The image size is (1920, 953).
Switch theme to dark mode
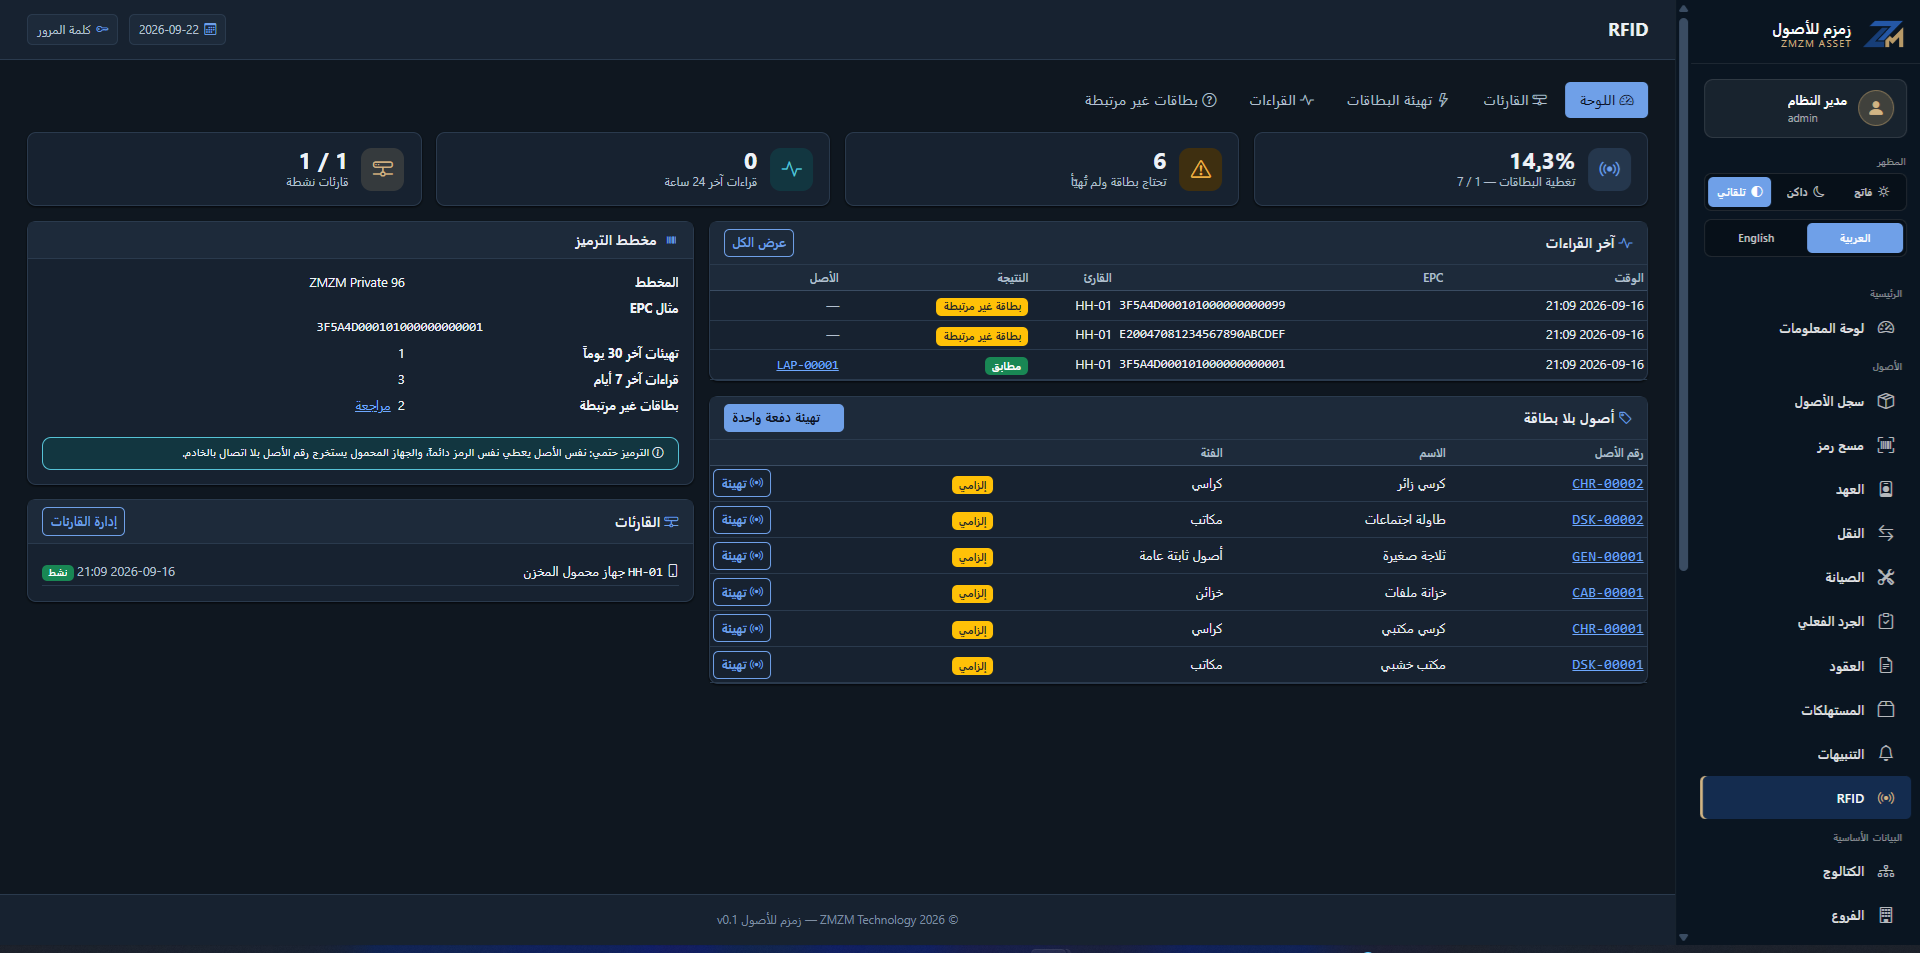pyautogui.click(x=1806, y=192)
